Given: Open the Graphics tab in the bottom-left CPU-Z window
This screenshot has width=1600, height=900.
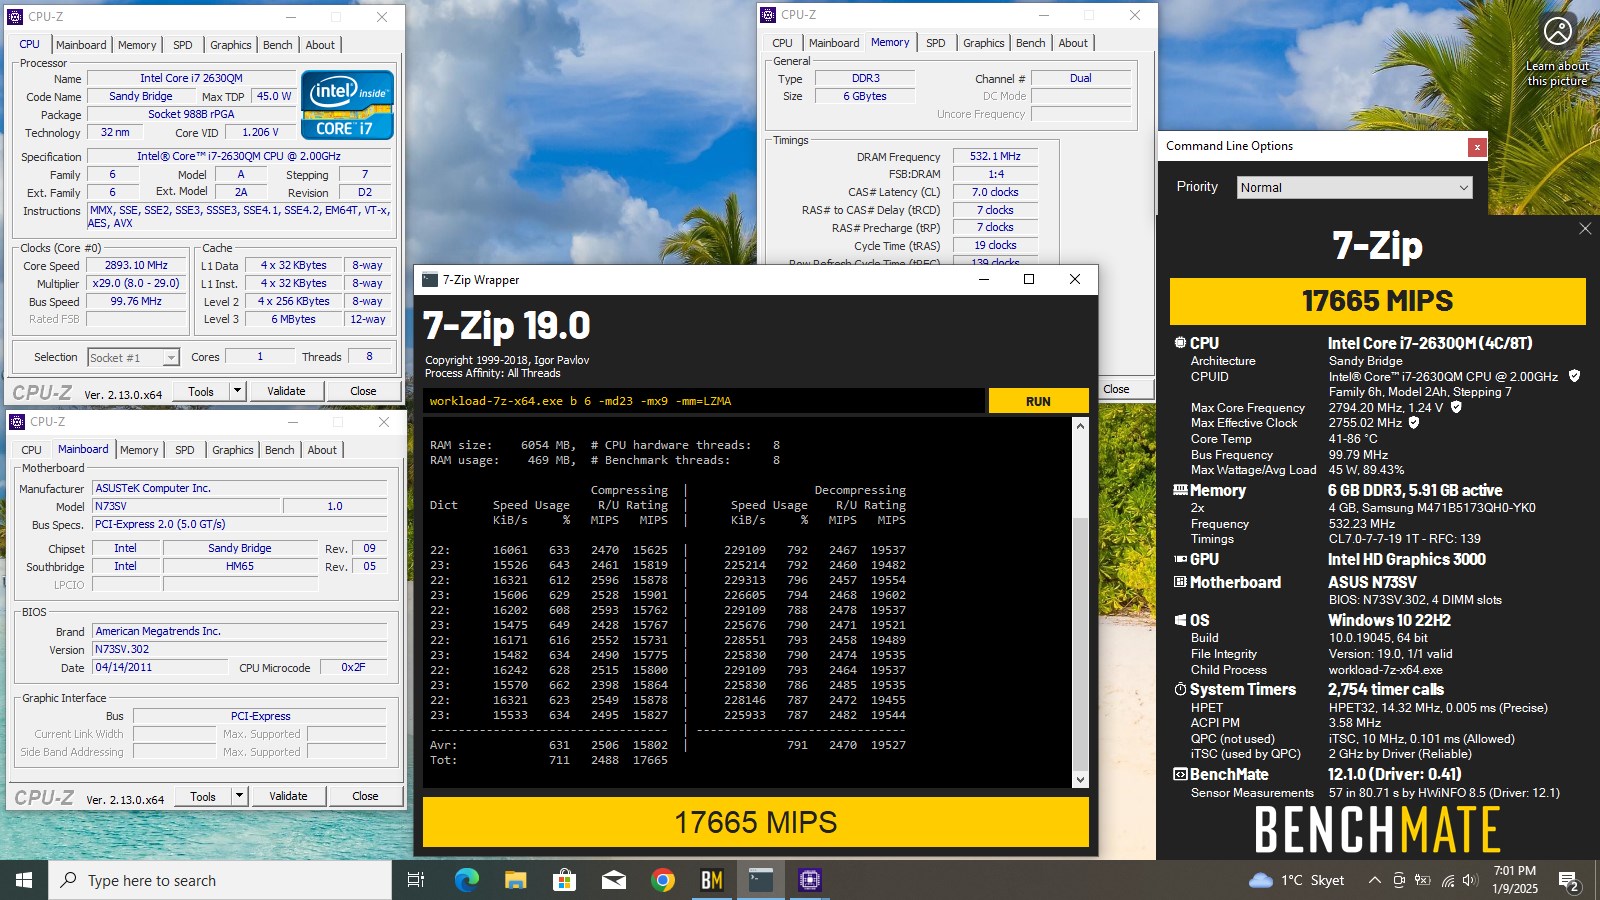Looking at the screenshot, I should [233, 450].
